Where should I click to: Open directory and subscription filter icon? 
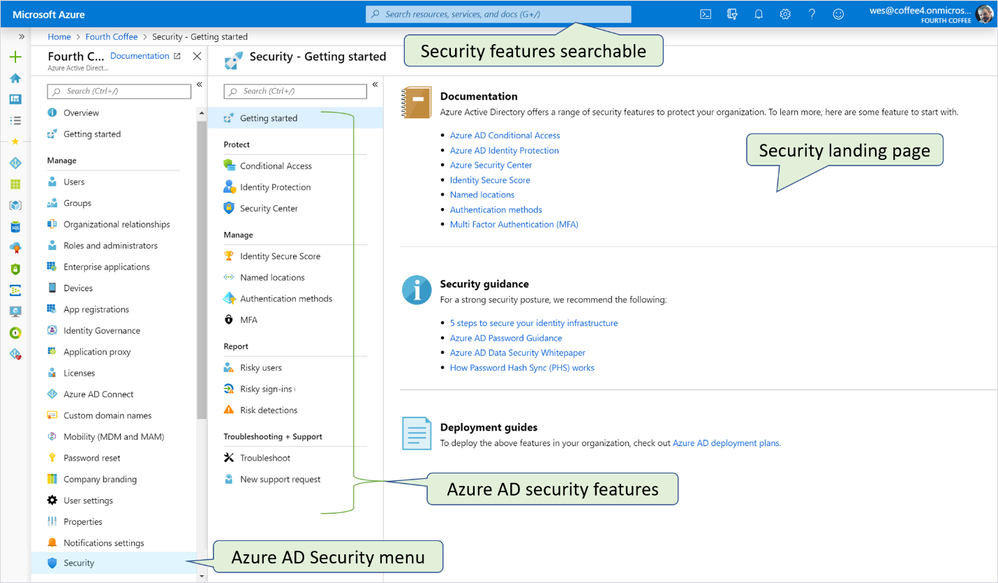click(732, 14)
